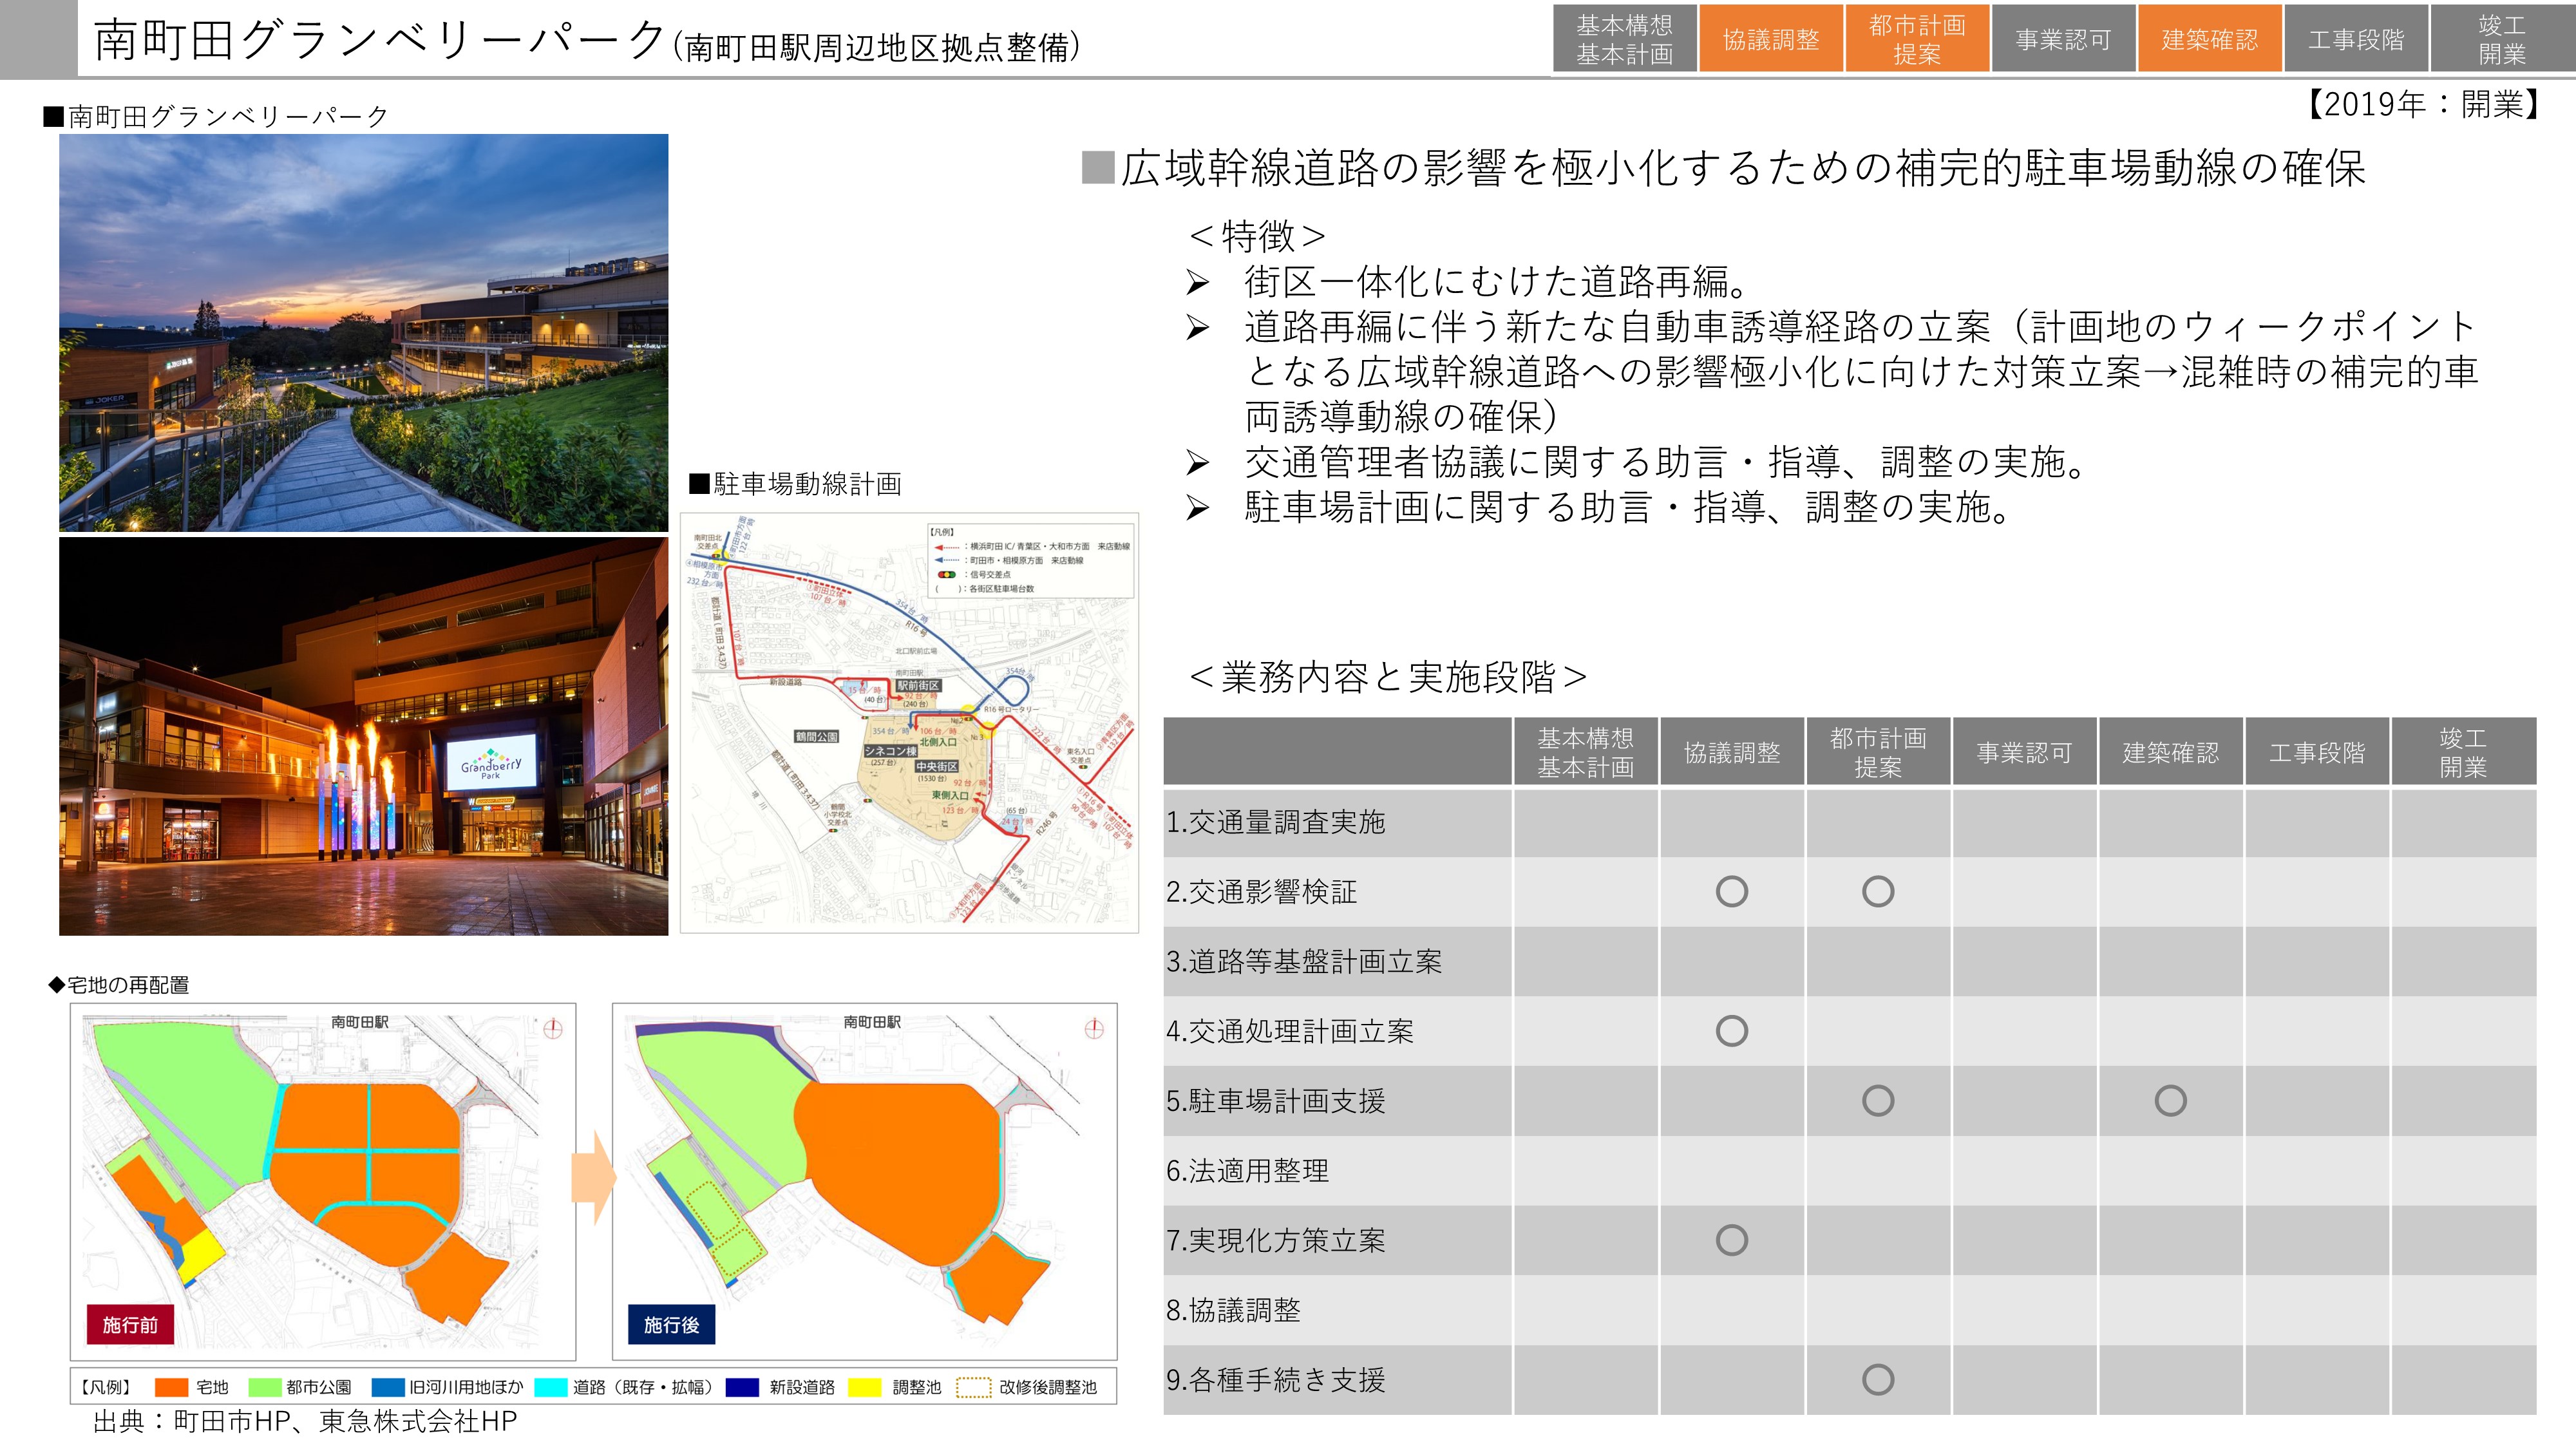Click the red 施行前 label
Image resolution: width=2576 pixels, height=1449 pixels.
[130, 1324]
